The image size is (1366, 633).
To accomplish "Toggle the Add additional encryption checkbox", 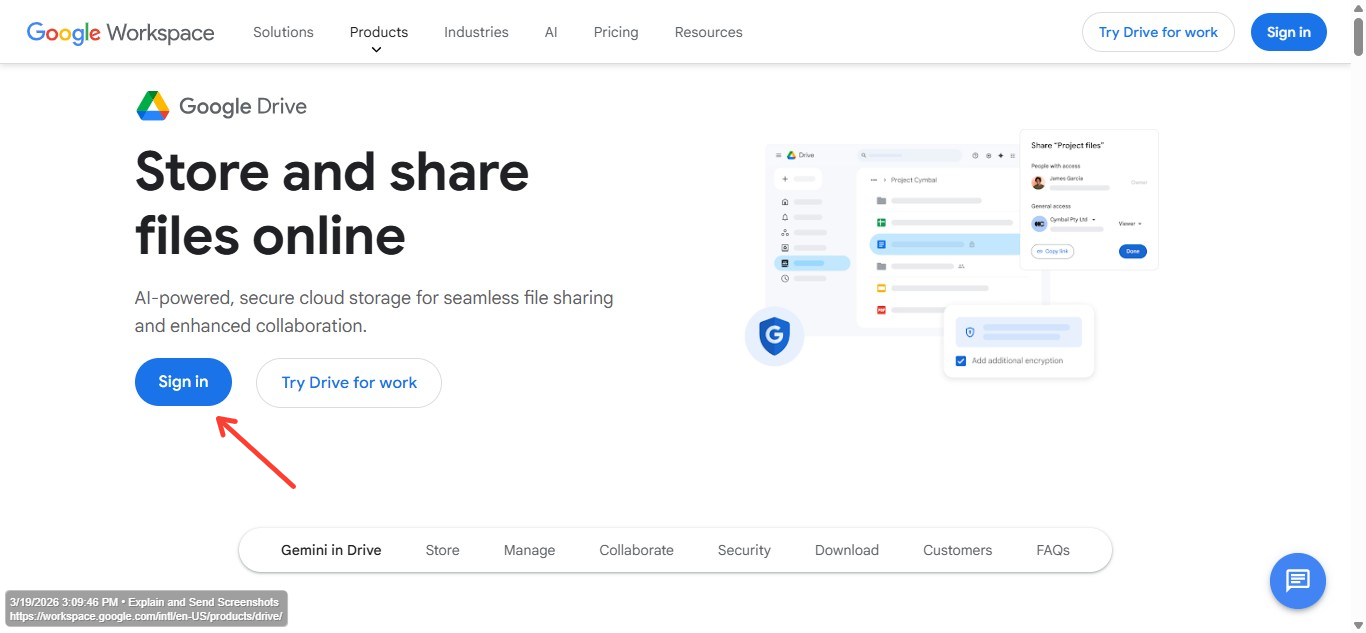I will [x=961, y=361].
